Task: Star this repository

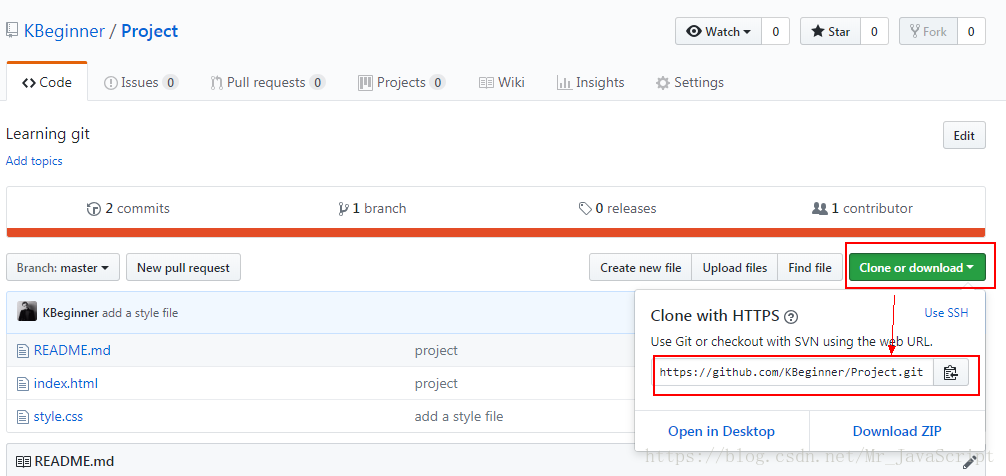Action: coord(831,31)
